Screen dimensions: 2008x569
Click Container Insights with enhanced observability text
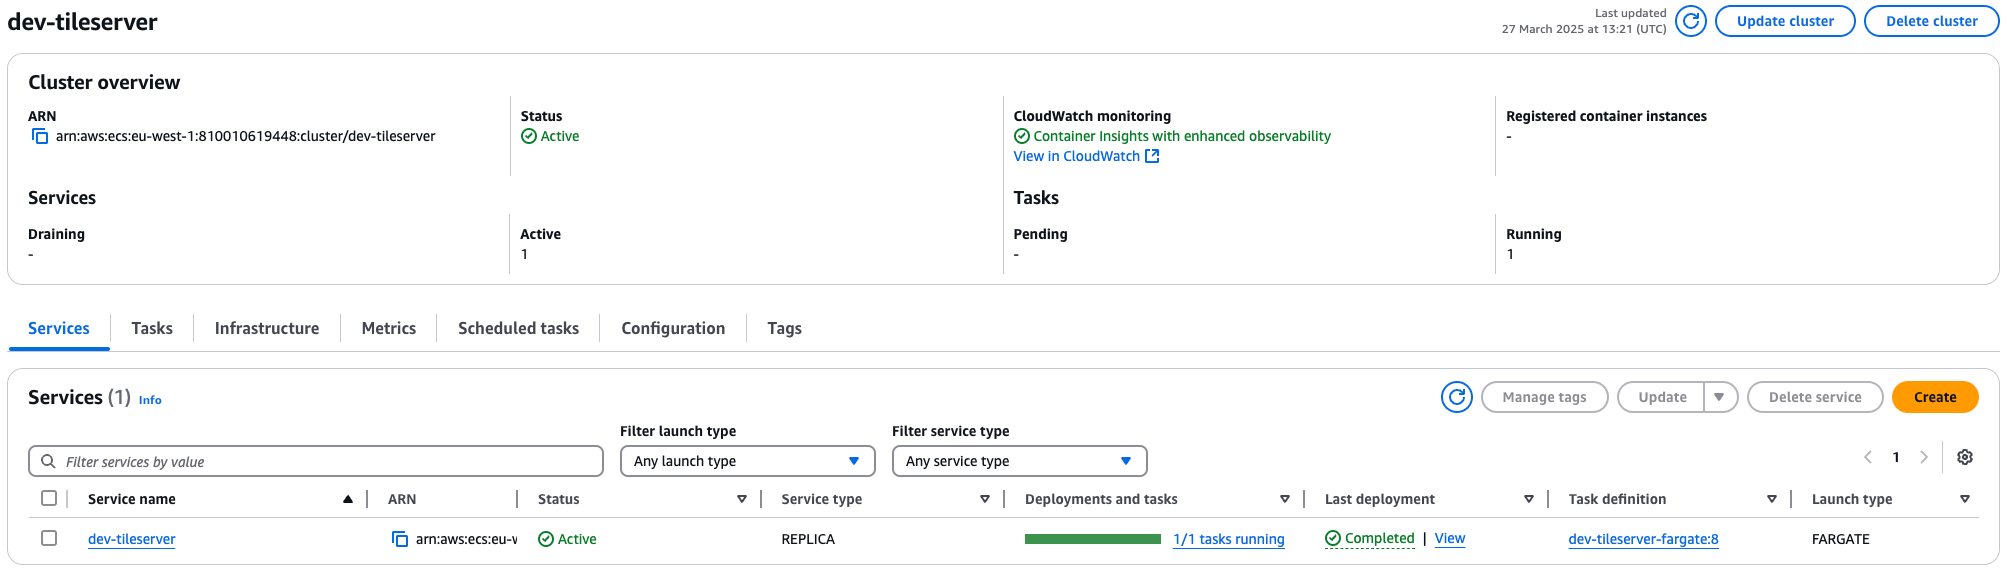[x=1182, y=136]
